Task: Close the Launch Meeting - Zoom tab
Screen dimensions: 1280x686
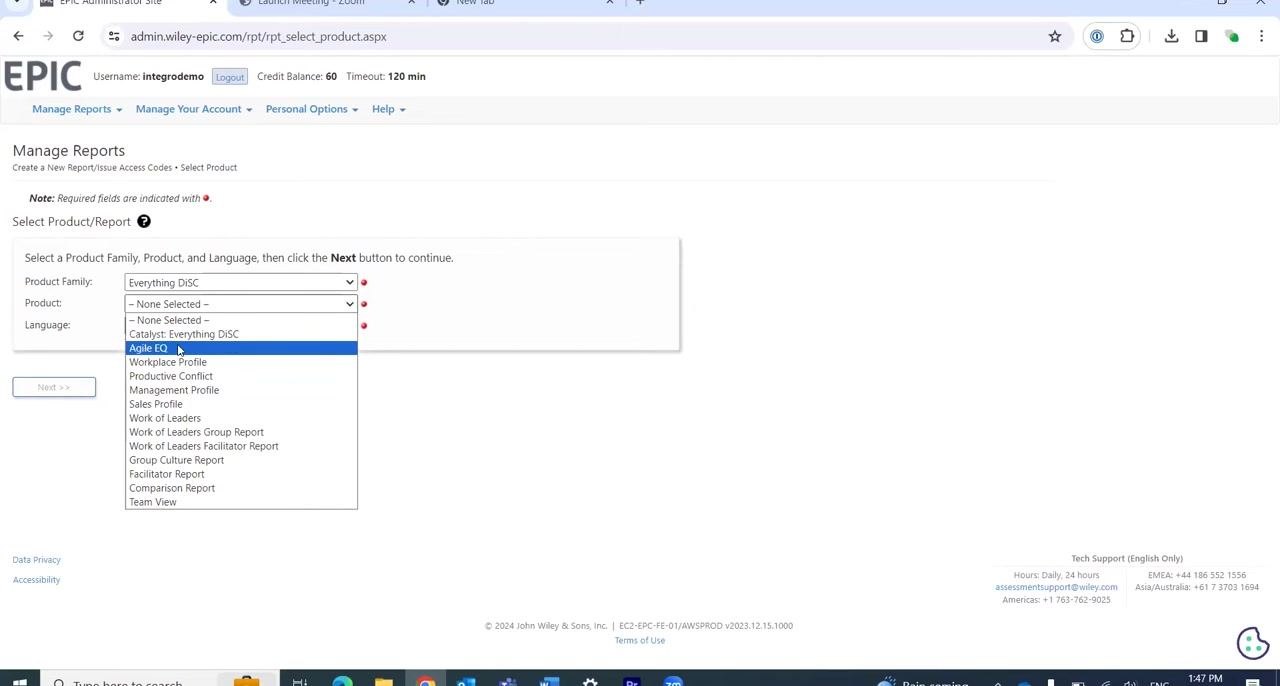Action: [x=411, y=3]
